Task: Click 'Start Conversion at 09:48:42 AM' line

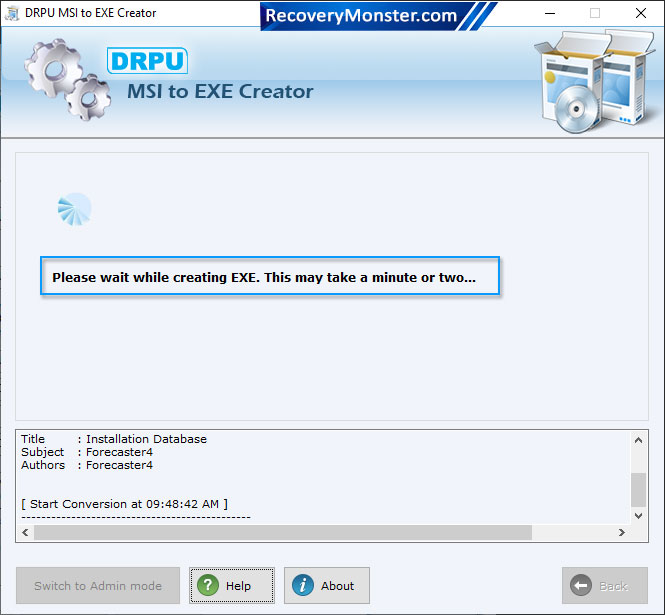Action: click(x=124, y=504)
